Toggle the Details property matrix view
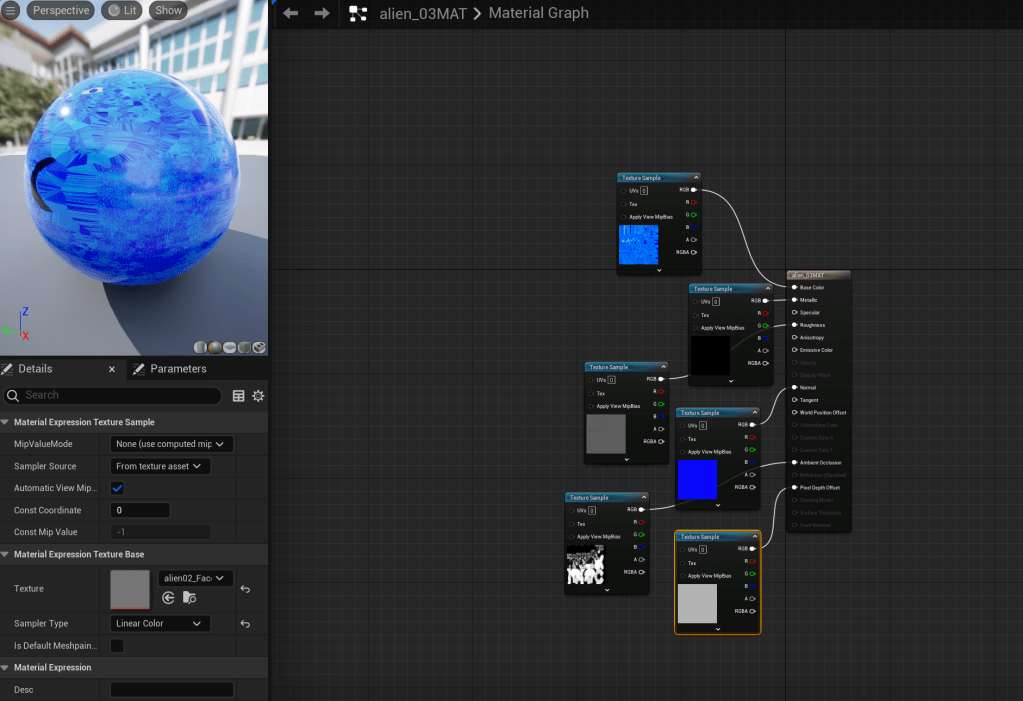 (238, 396)
